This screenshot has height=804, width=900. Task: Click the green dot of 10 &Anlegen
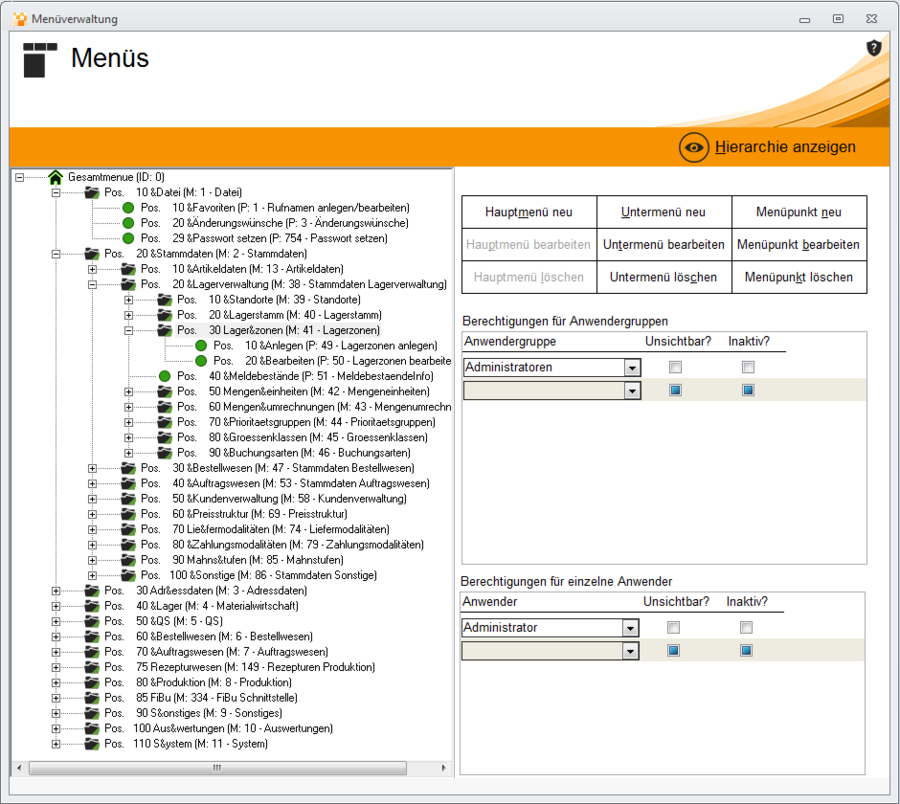click(201, 345)
